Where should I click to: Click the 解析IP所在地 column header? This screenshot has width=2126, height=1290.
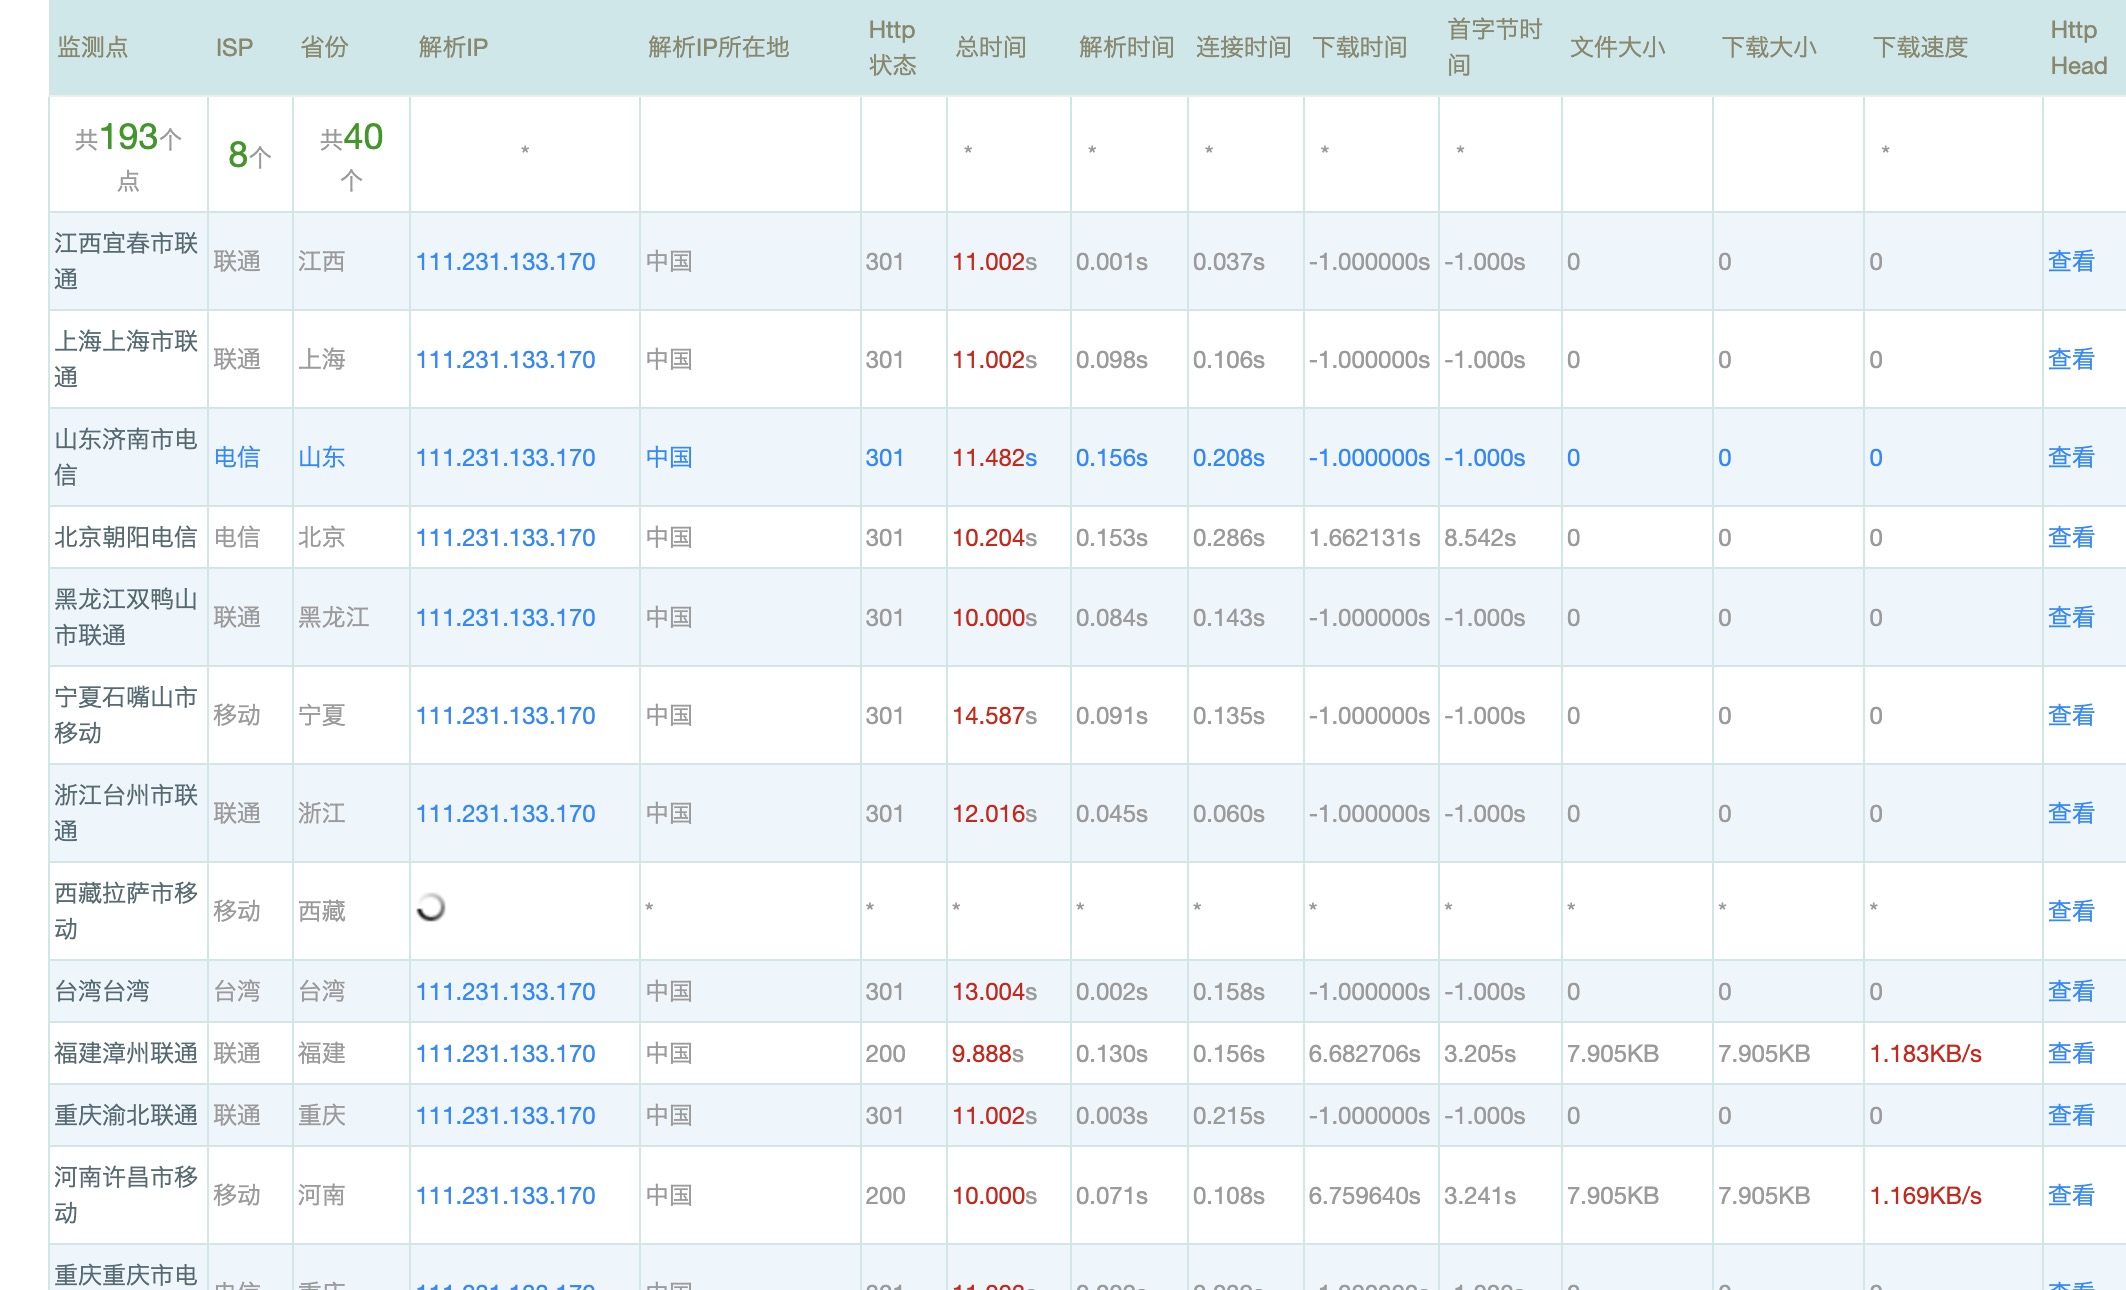[x=718, y=47]
